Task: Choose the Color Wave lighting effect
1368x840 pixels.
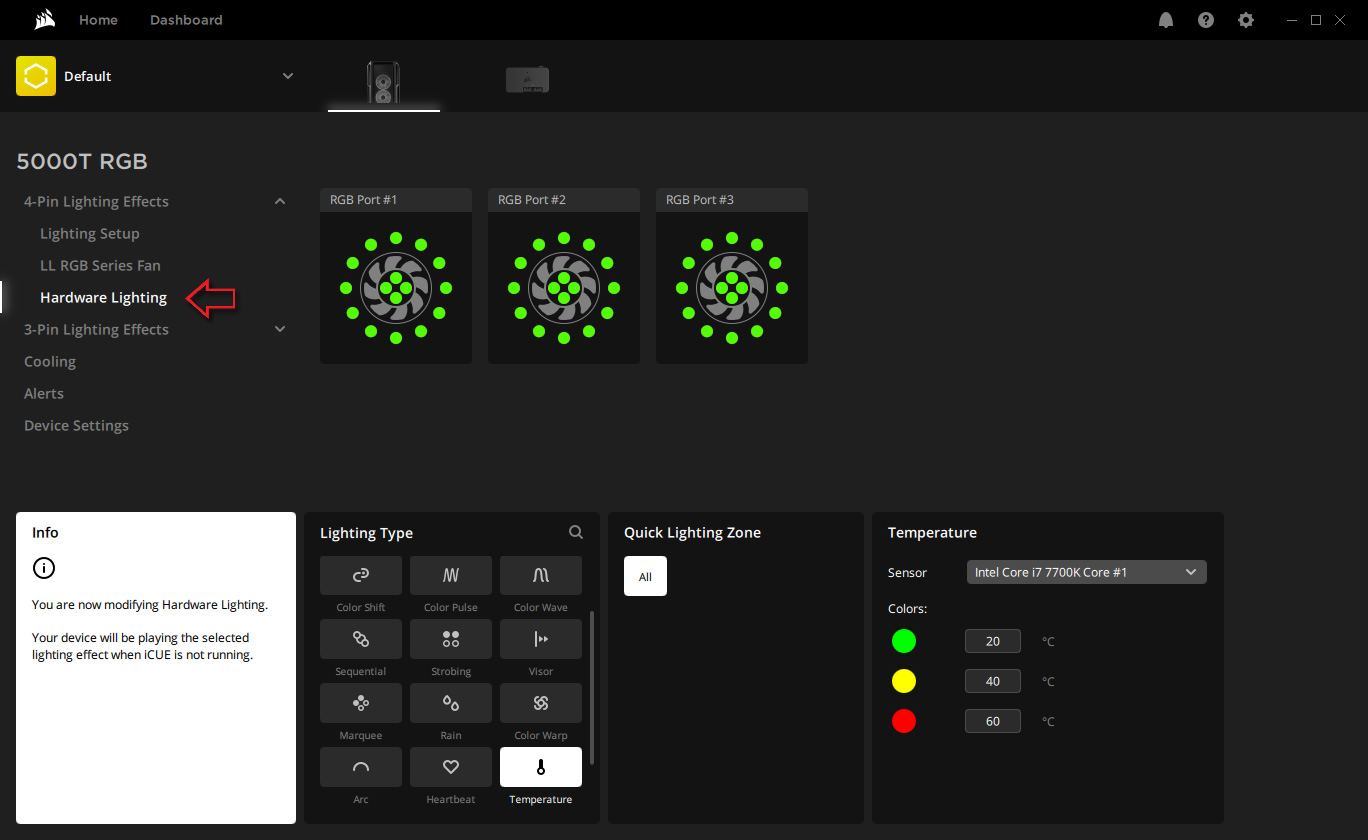Action: click(x=541, y=575)
